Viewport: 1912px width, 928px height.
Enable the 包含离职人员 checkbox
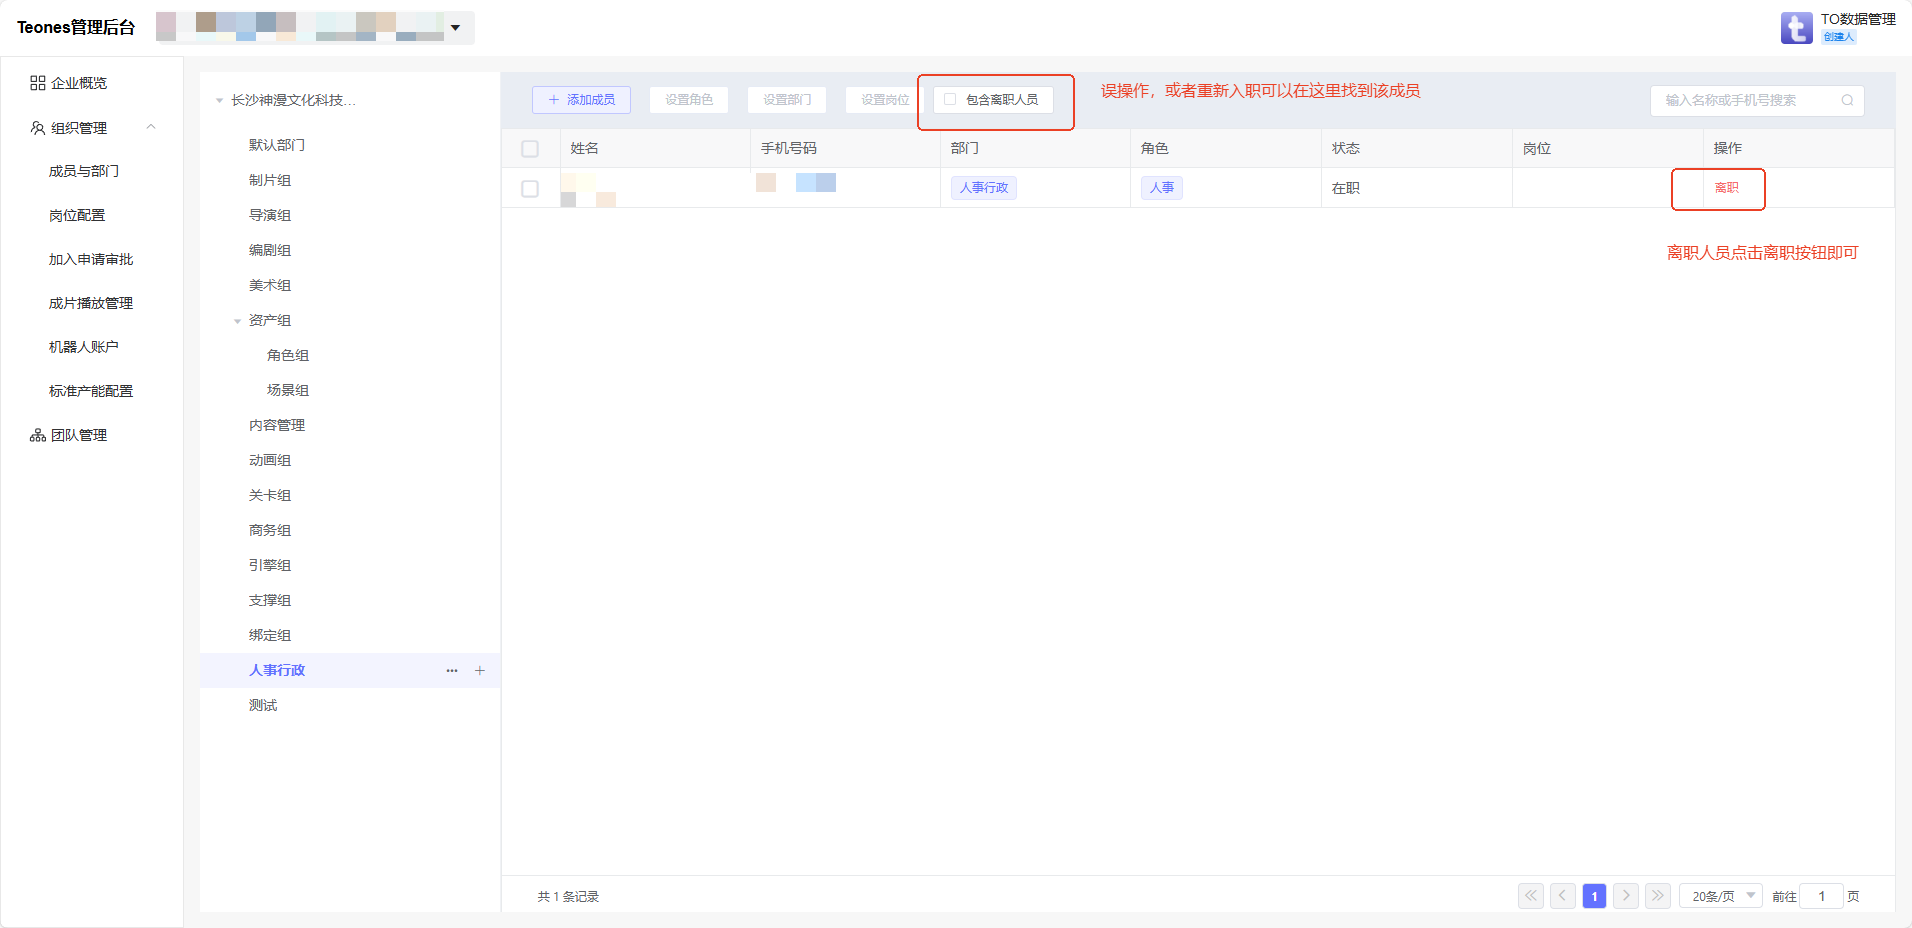pos(950,100)
